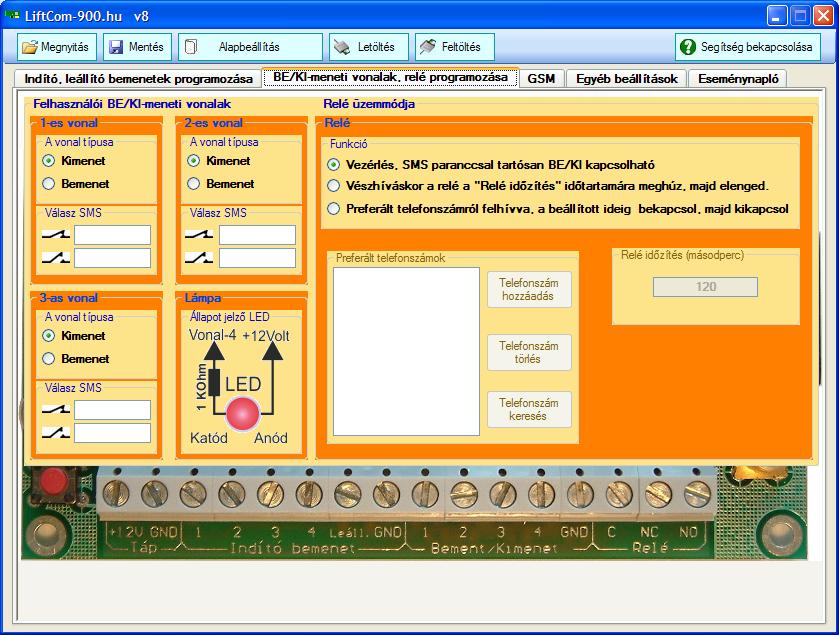This screenshot has width=839, height=635.
Task: Click the red push button on circuit board
Action: pos(54,481)
